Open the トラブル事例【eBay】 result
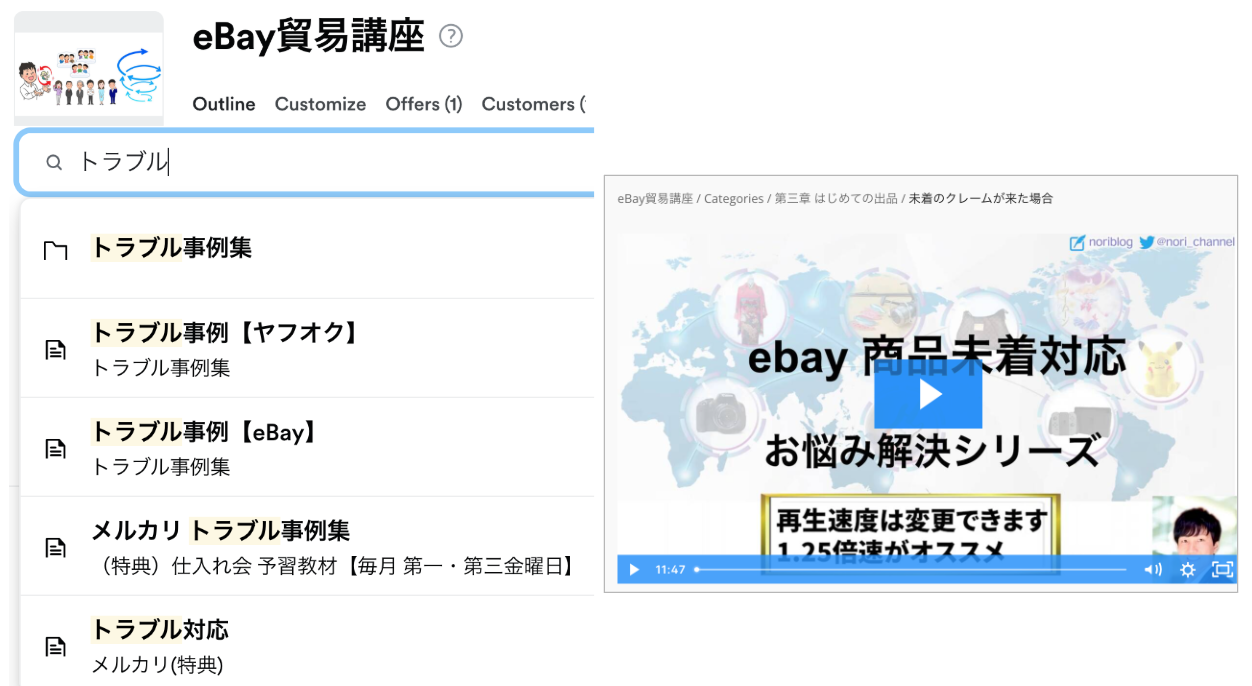Viewport: 1252px width, 686px height. click(307, 447)
